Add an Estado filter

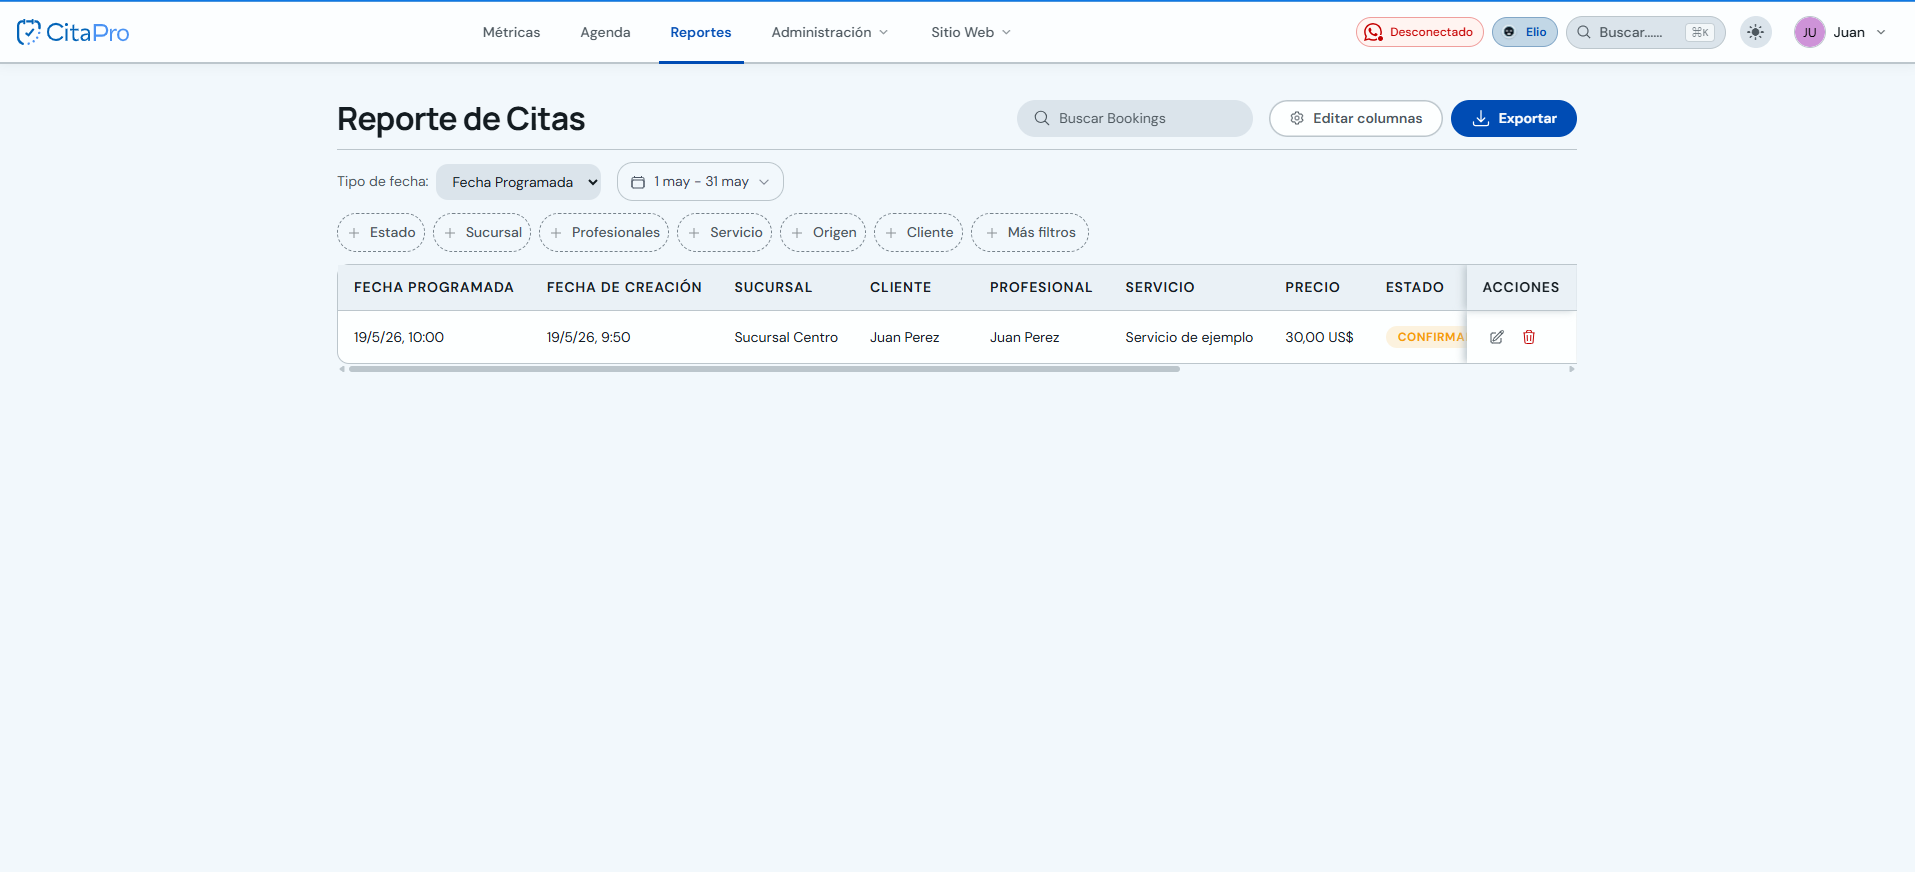(x=381, y=232)
